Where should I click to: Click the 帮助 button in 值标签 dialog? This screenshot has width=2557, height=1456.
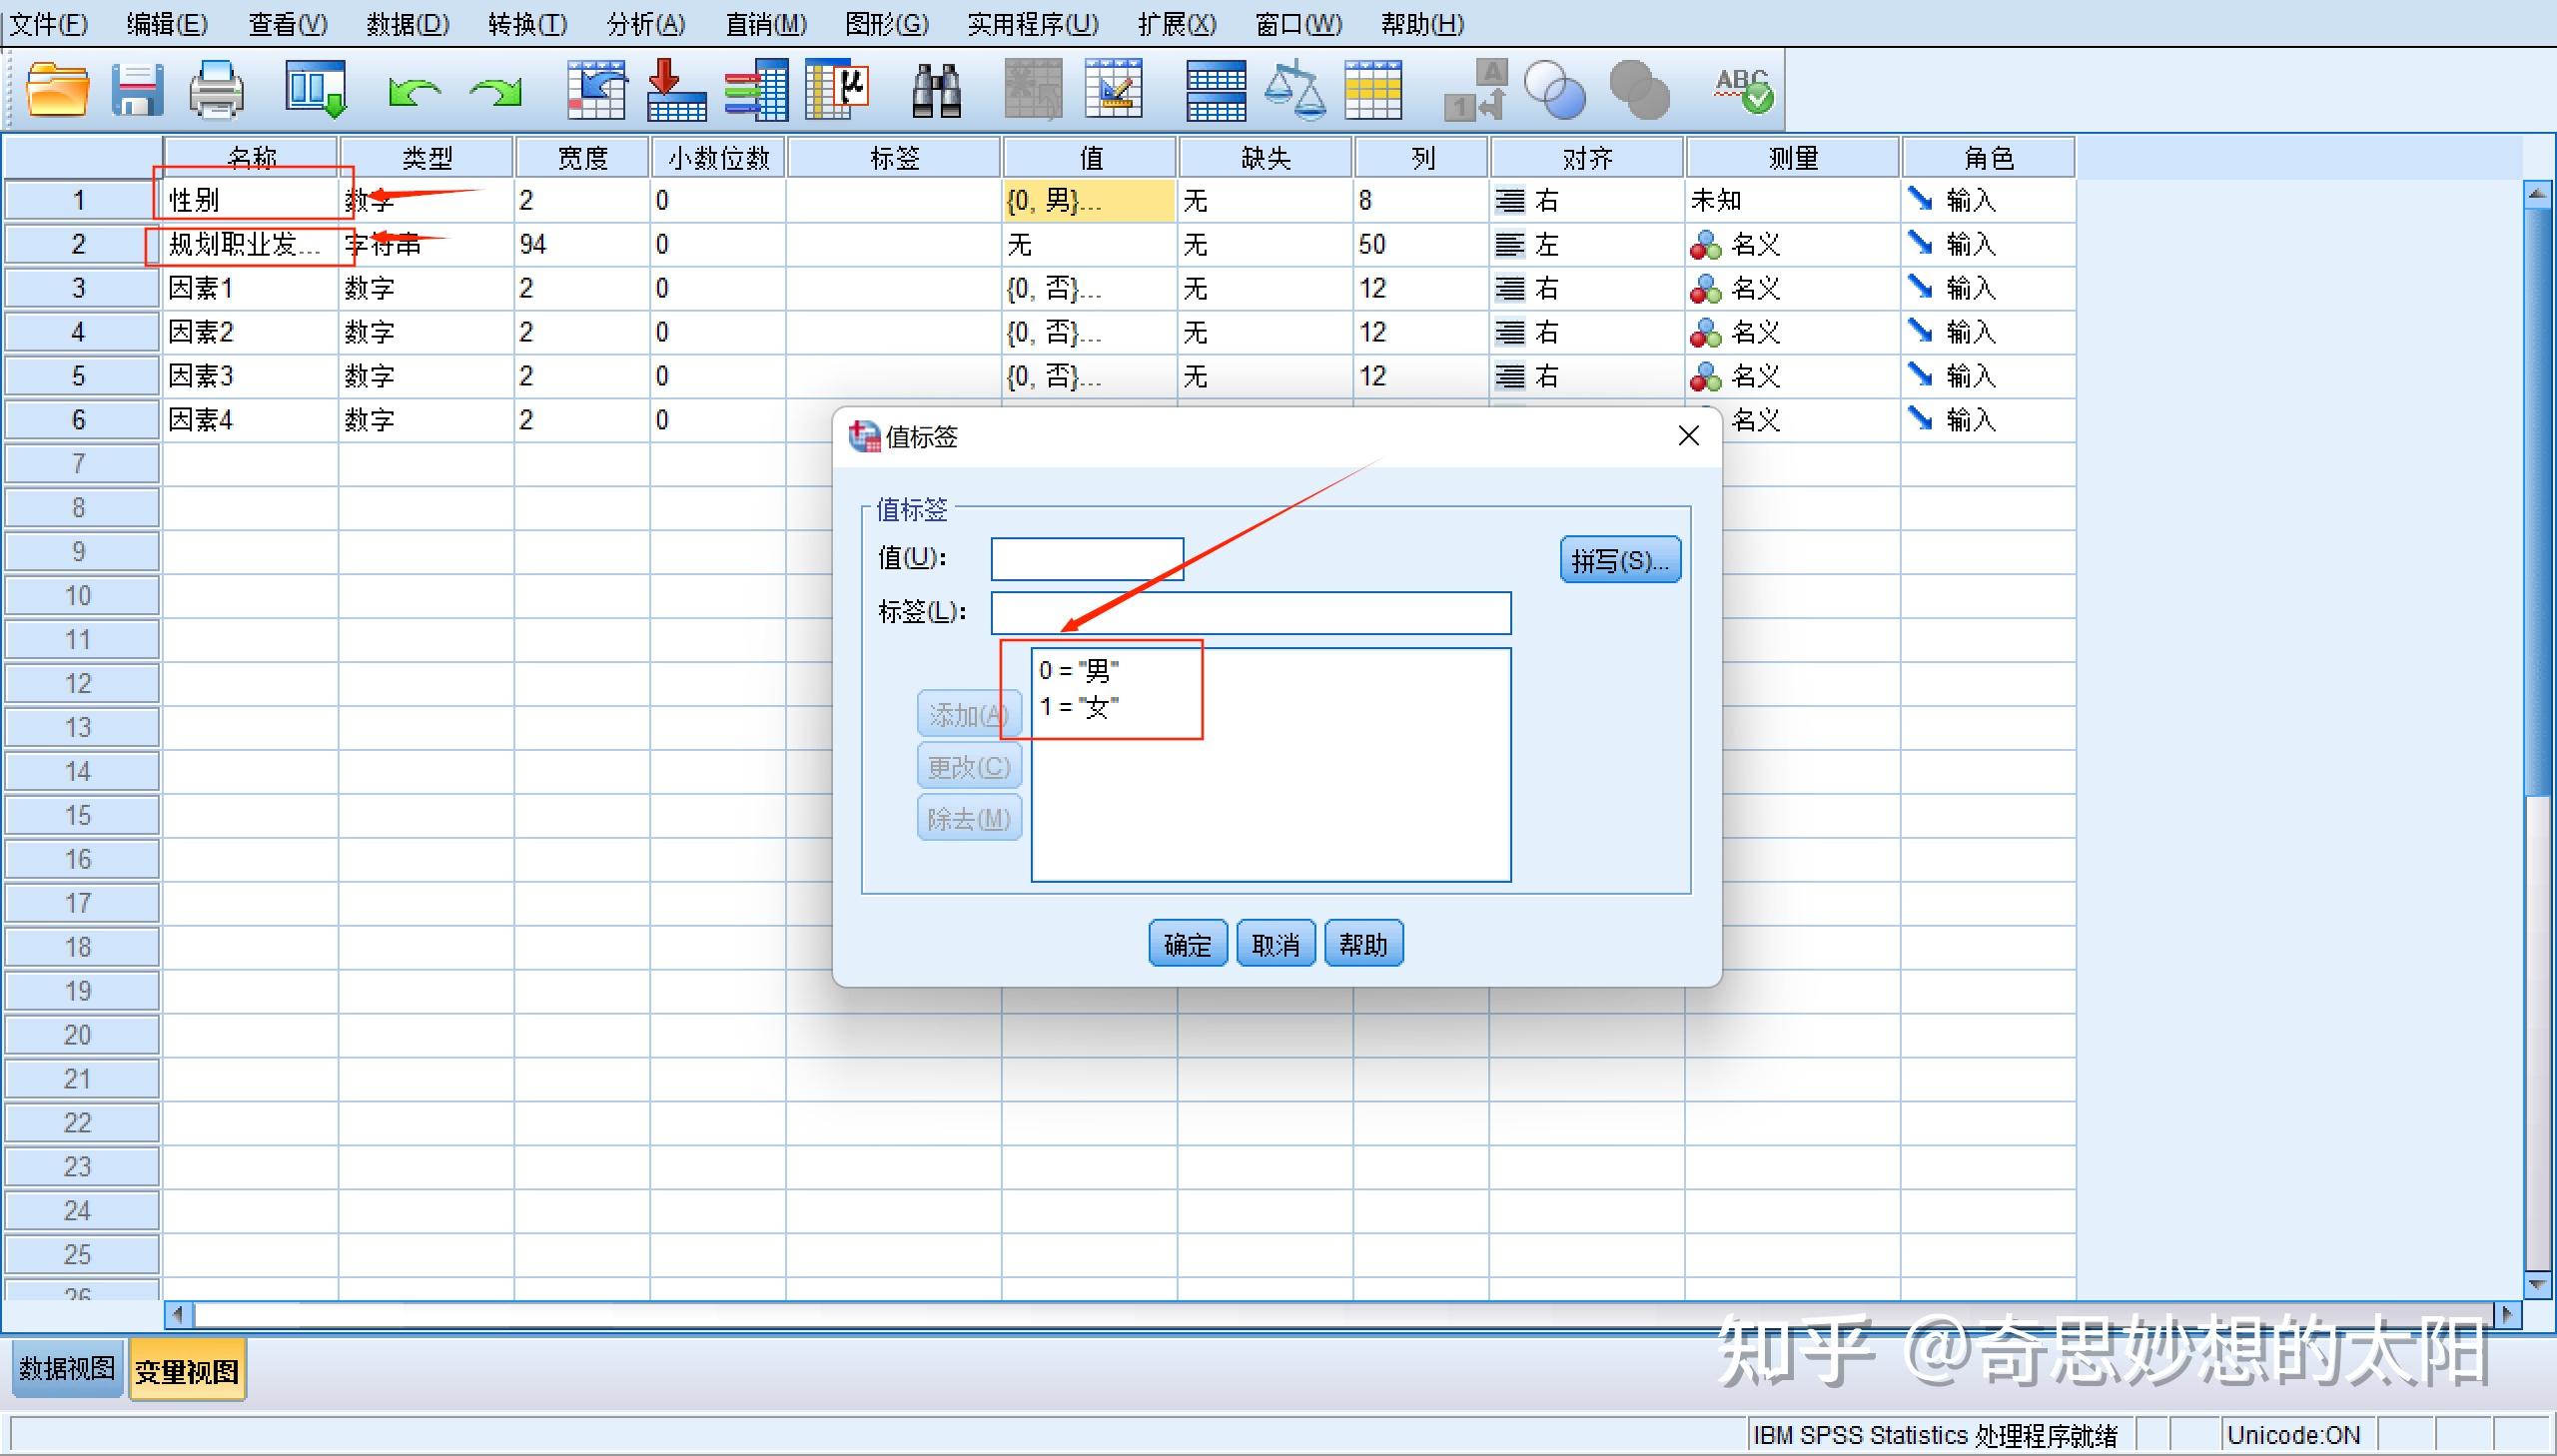pyautogui.click(x=1363, y=943)
